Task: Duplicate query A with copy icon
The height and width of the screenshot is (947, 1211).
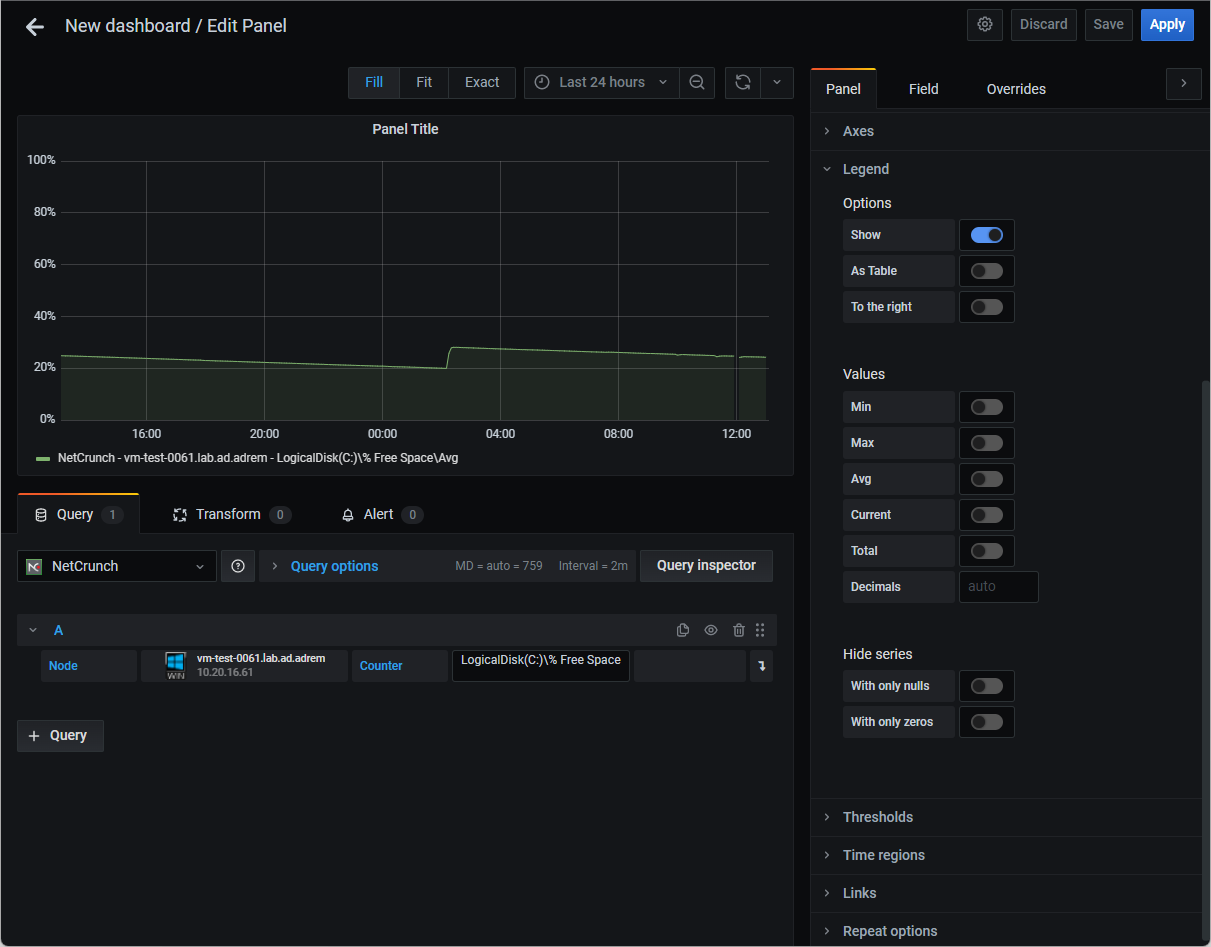Action: coord(683,630)
